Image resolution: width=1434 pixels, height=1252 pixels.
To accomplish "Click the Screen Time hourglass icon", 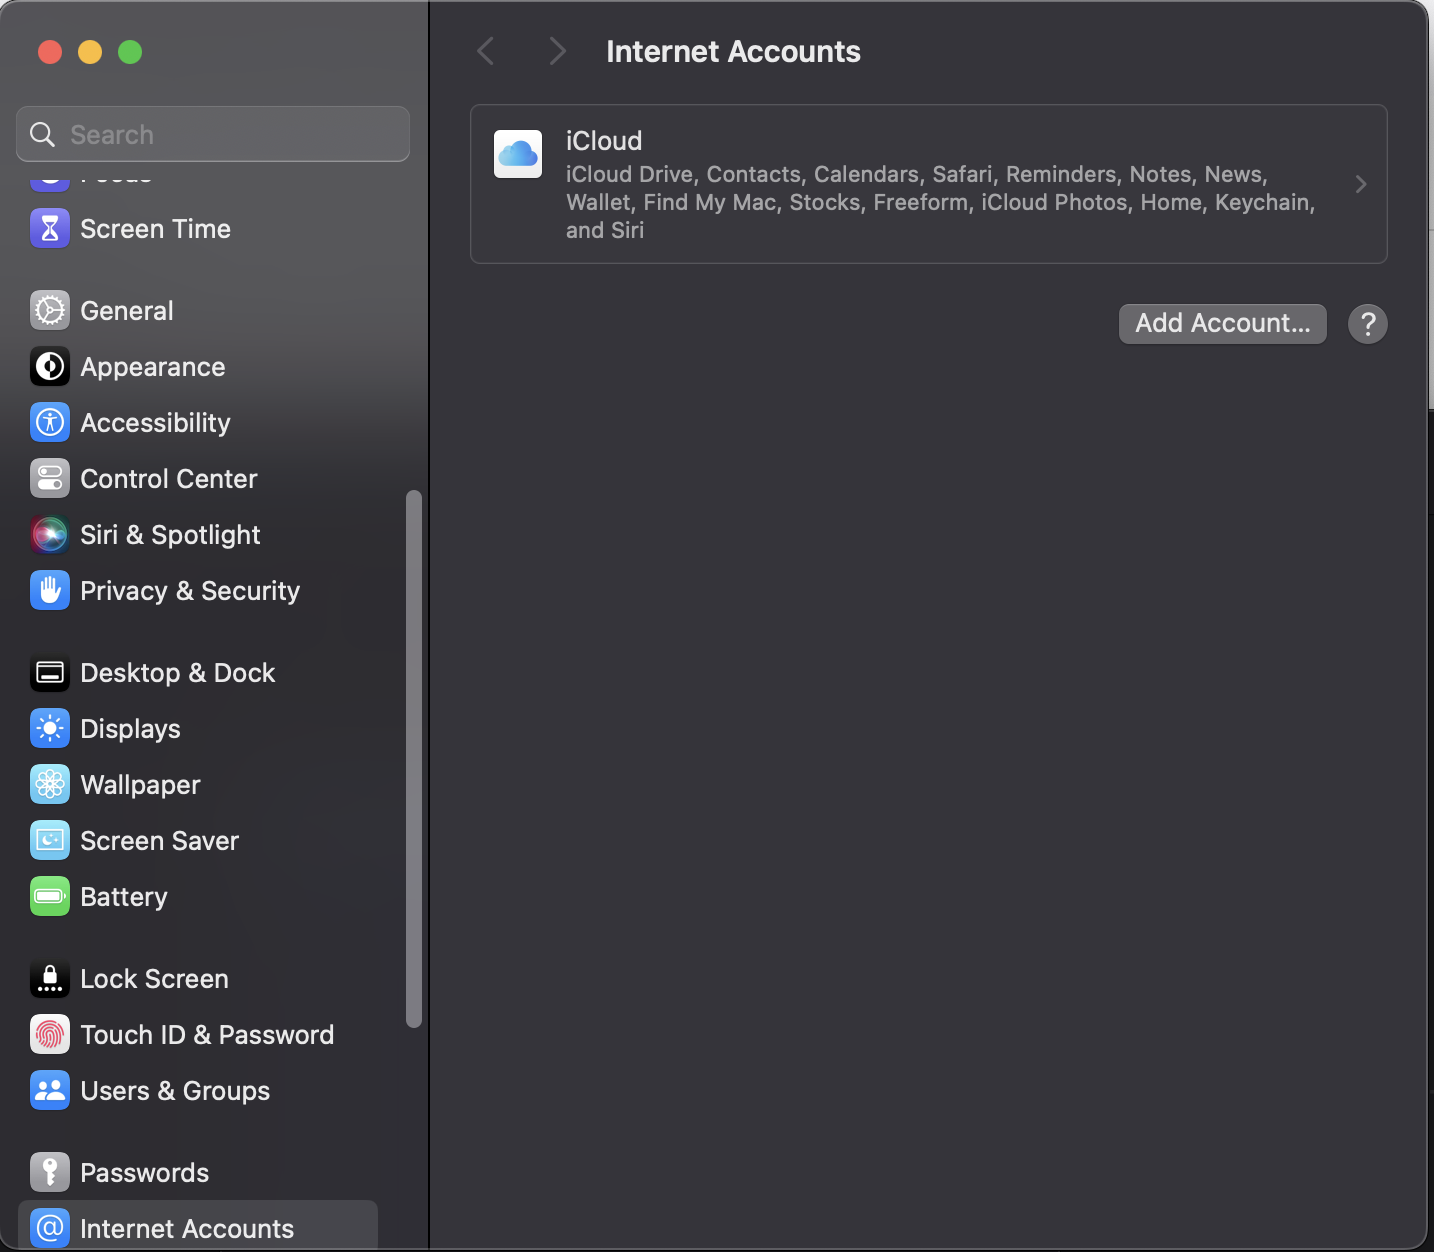I will pyautogui.click(x=50, y=229).
